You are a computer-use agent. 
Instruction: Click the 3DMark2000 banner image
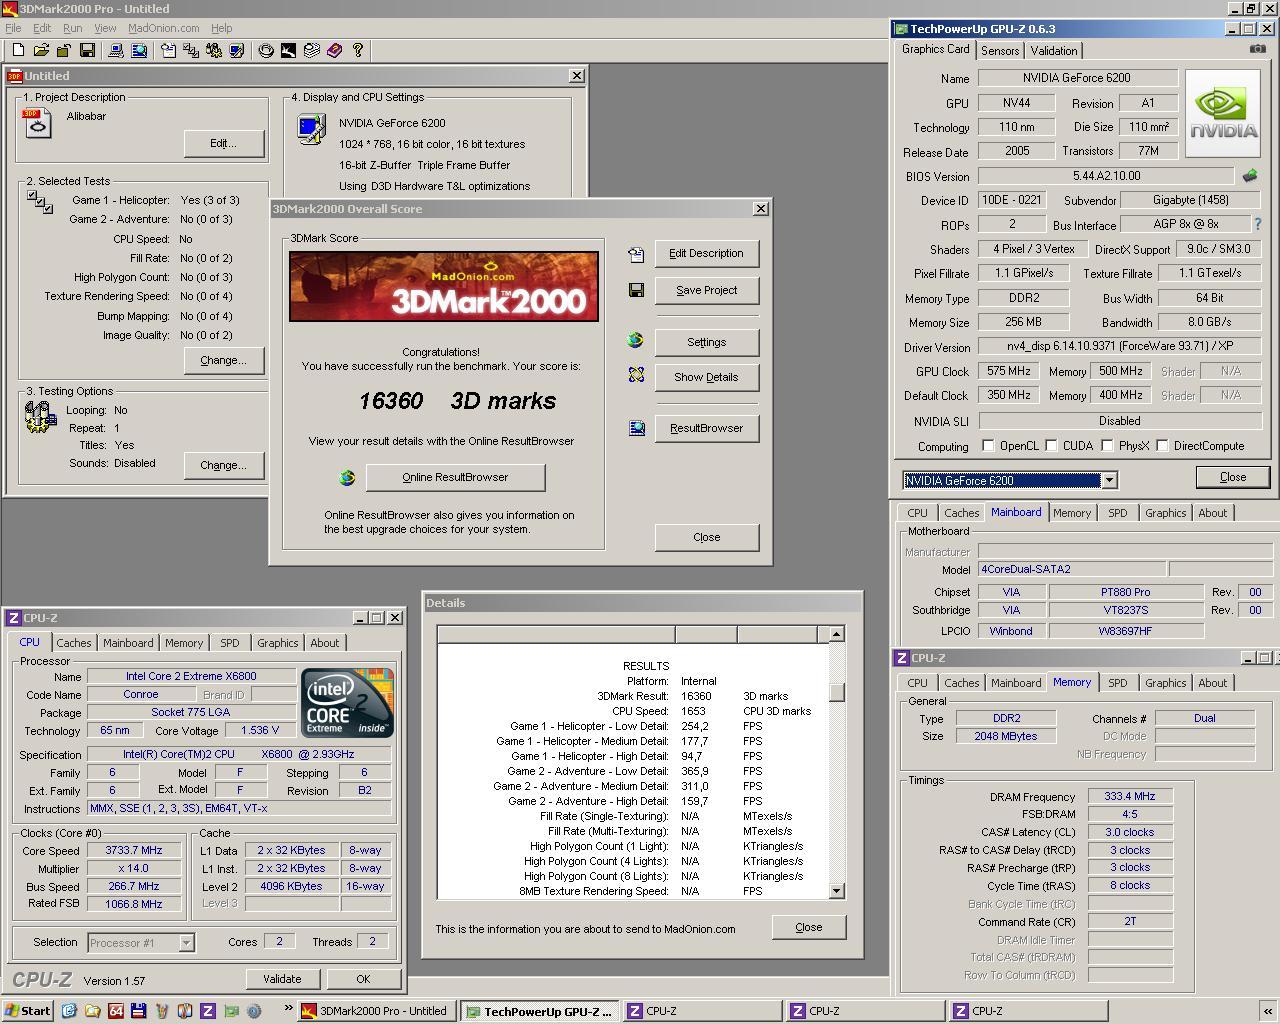[x=444, y=286]
